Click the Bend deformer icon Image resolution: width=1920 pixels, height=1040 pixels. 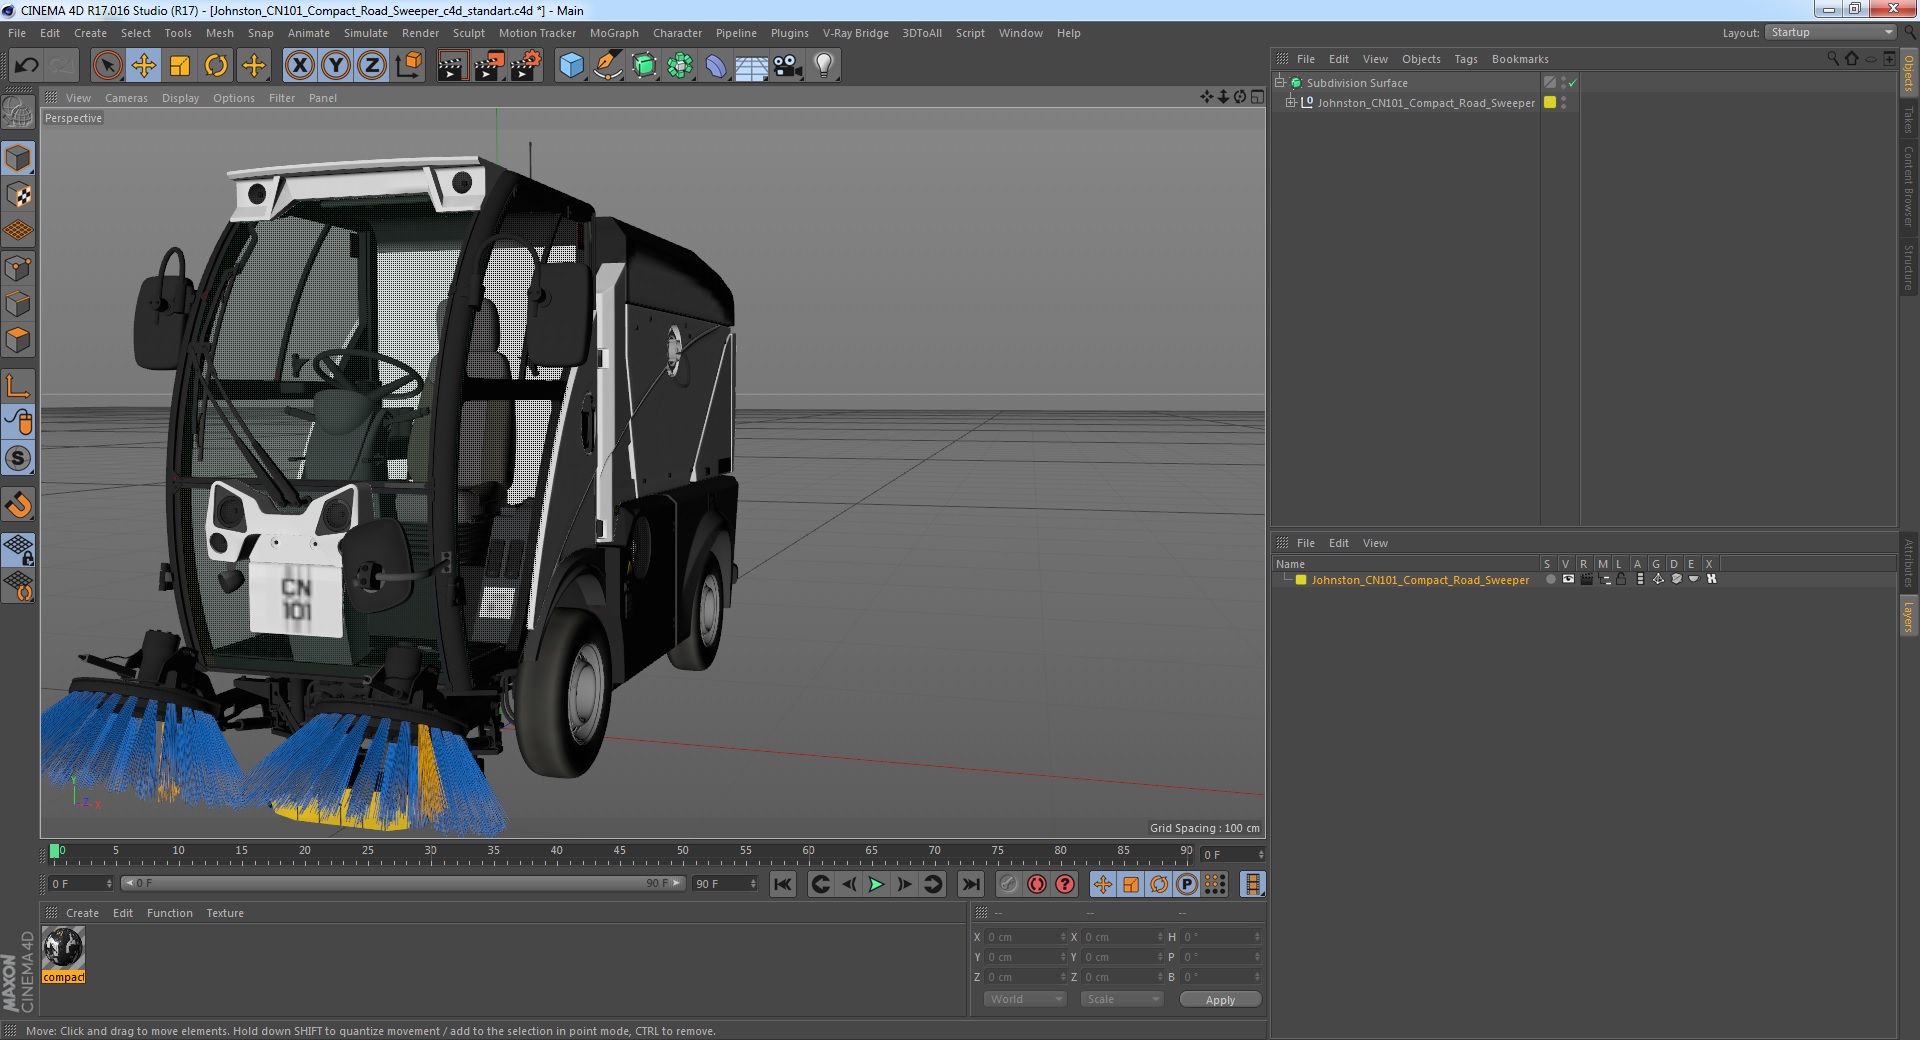coord(716,66)
